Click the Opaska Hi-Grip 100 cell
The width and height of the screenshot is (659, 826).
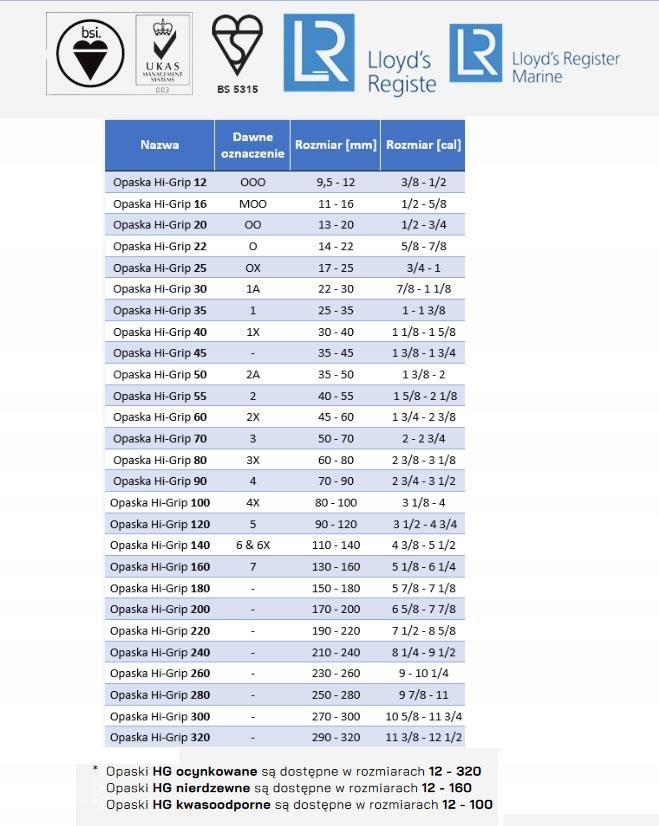(x=160, y=502)
